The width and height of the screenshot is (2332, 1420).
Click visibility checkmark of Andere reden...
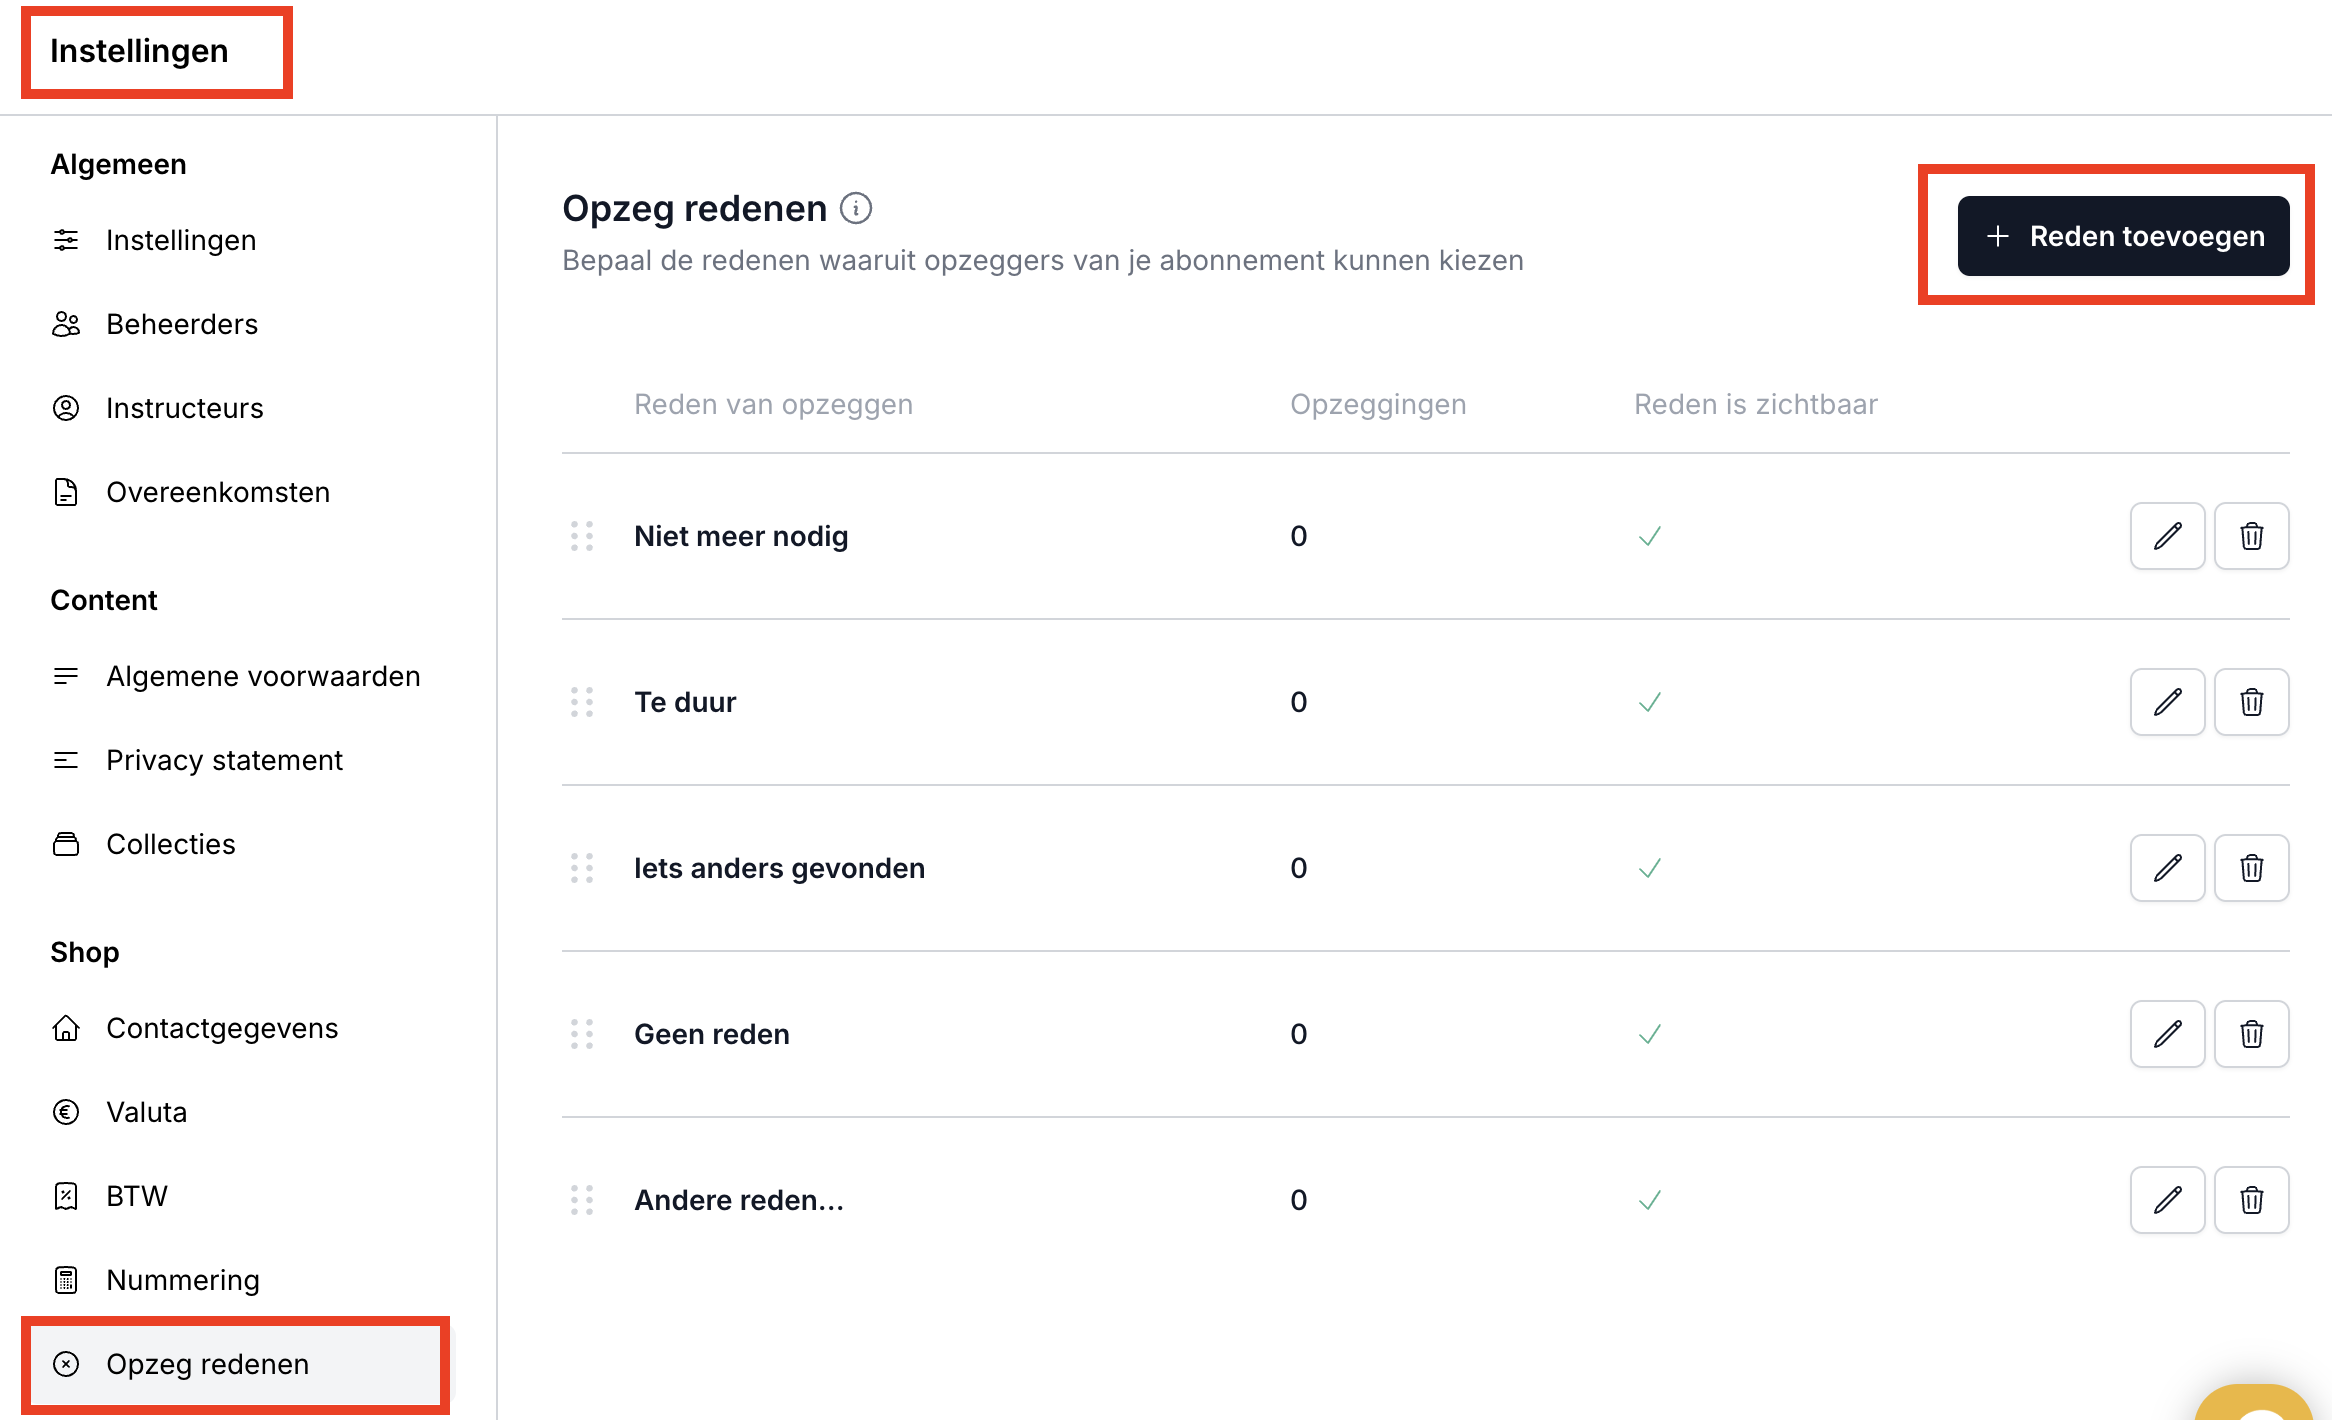[1650, 1200]
